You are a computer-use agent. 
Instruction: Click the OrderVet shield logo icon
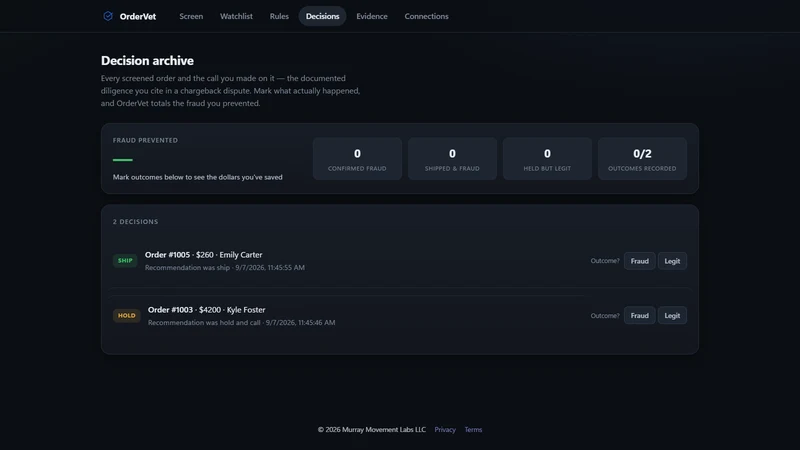[108, 16]
